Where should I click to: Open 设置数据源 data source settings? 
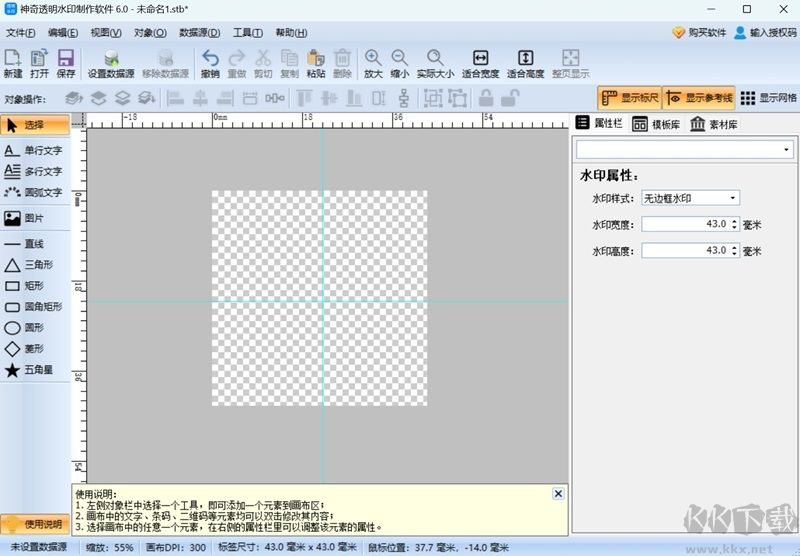pos(110,63)
